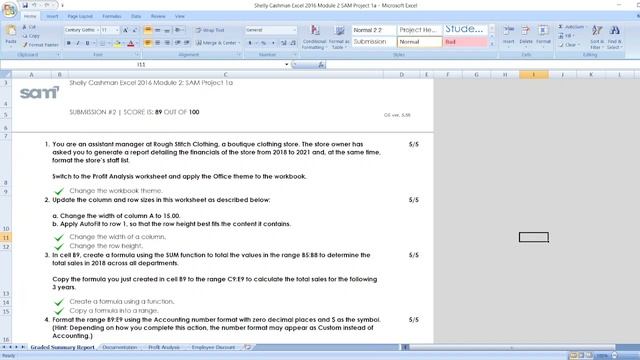Image resolution: width=640 pixels, height=360 pixels.
Task: Open the Data ribbon tab
Action: 136,16
